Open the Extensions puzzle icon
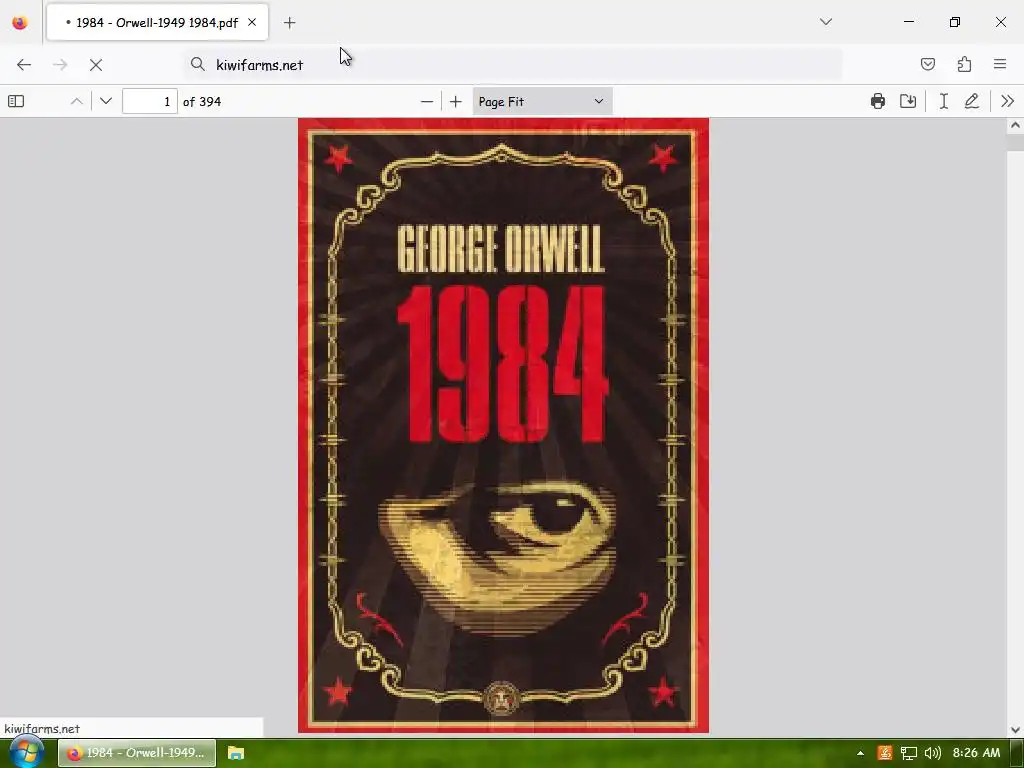Viewport: 1024px width, 768px height. [964, 64]
